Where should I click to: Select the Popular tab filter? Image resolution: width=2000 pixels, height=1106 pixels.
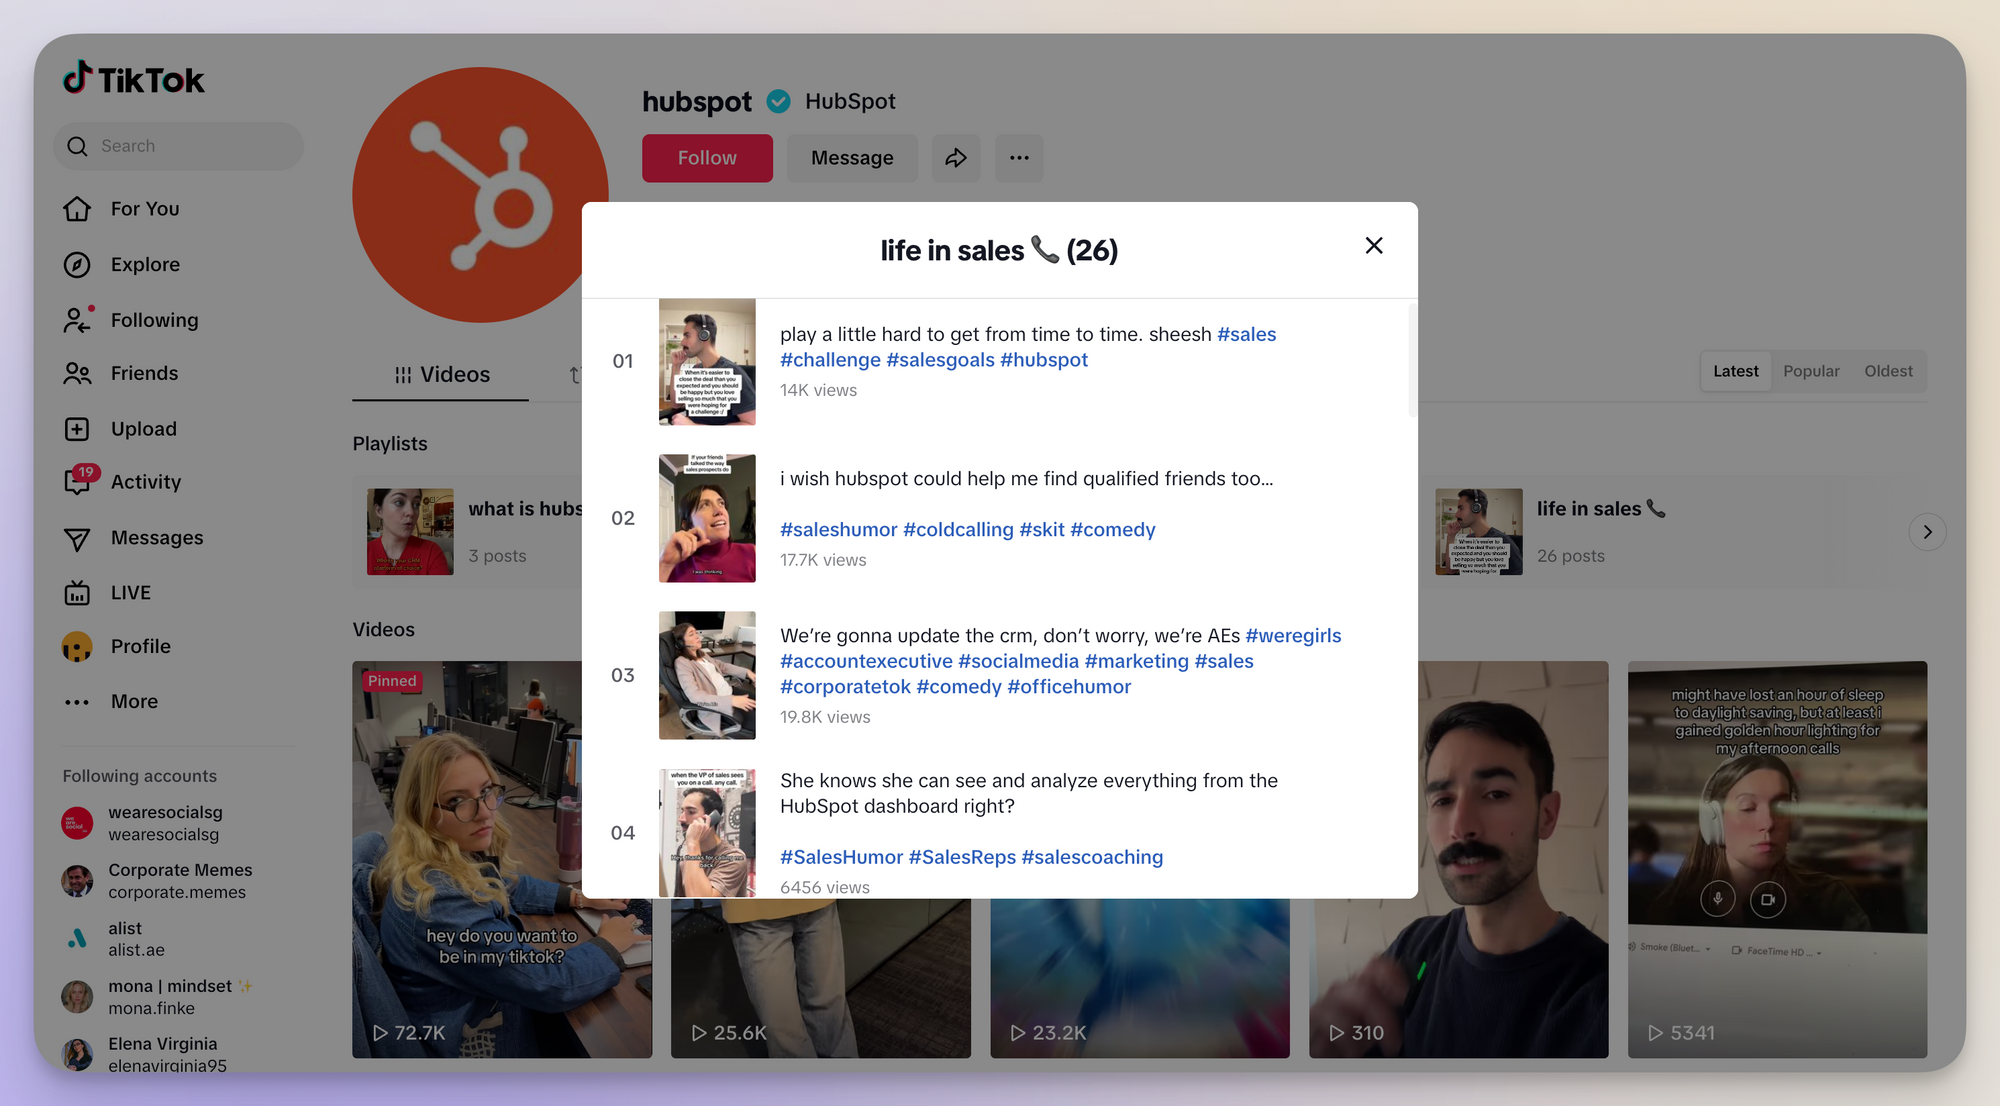click(1811, 370)
